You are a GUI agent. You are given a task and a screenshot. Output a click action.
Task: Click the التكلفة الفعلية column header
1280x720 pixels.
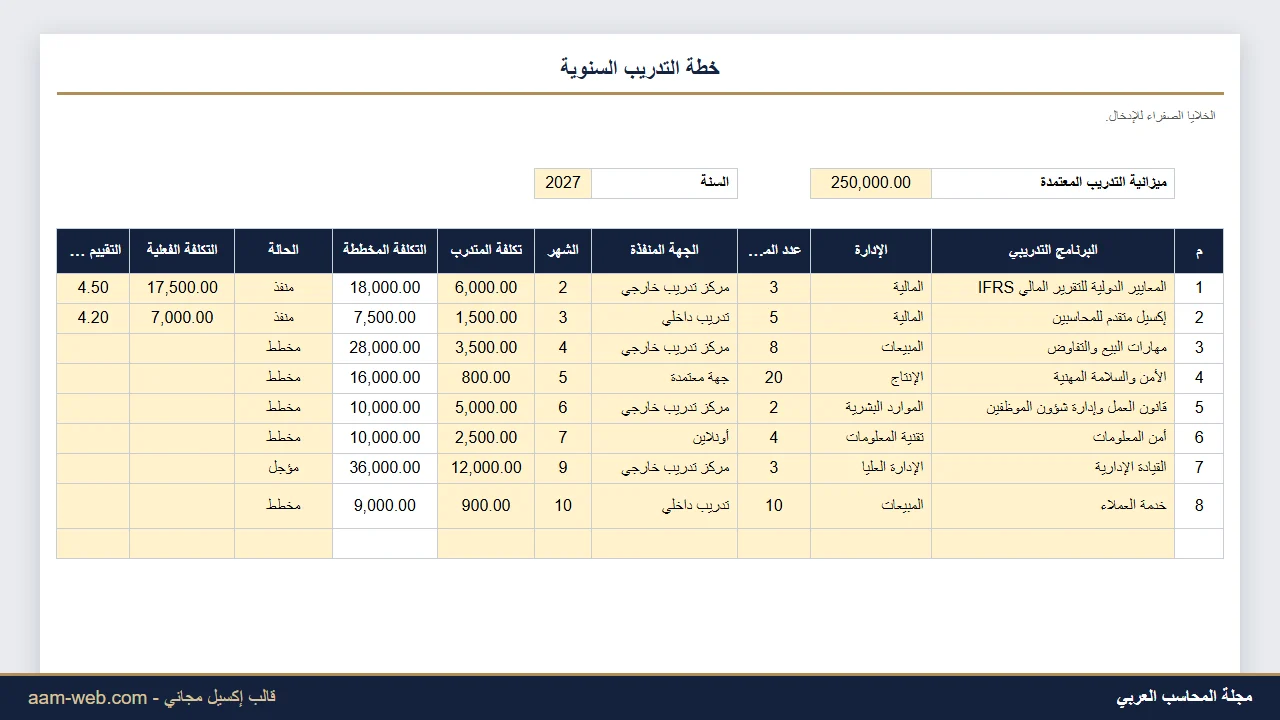[x=182, y=251]
